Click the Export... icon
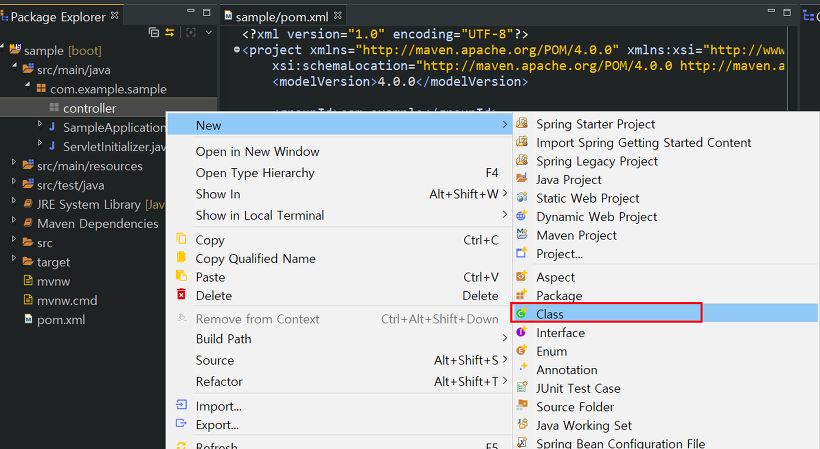Screen dimensions: 820x449 pyautogui.click(x=181, y=423)
